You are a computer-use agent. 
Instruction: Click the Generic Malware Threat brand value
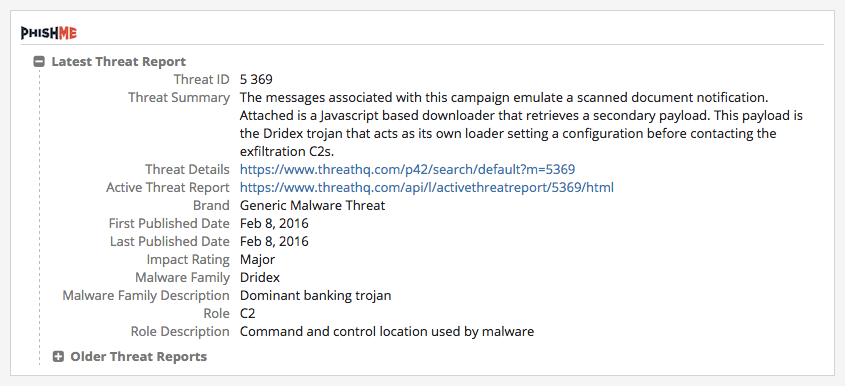click(x=313, y=205)
